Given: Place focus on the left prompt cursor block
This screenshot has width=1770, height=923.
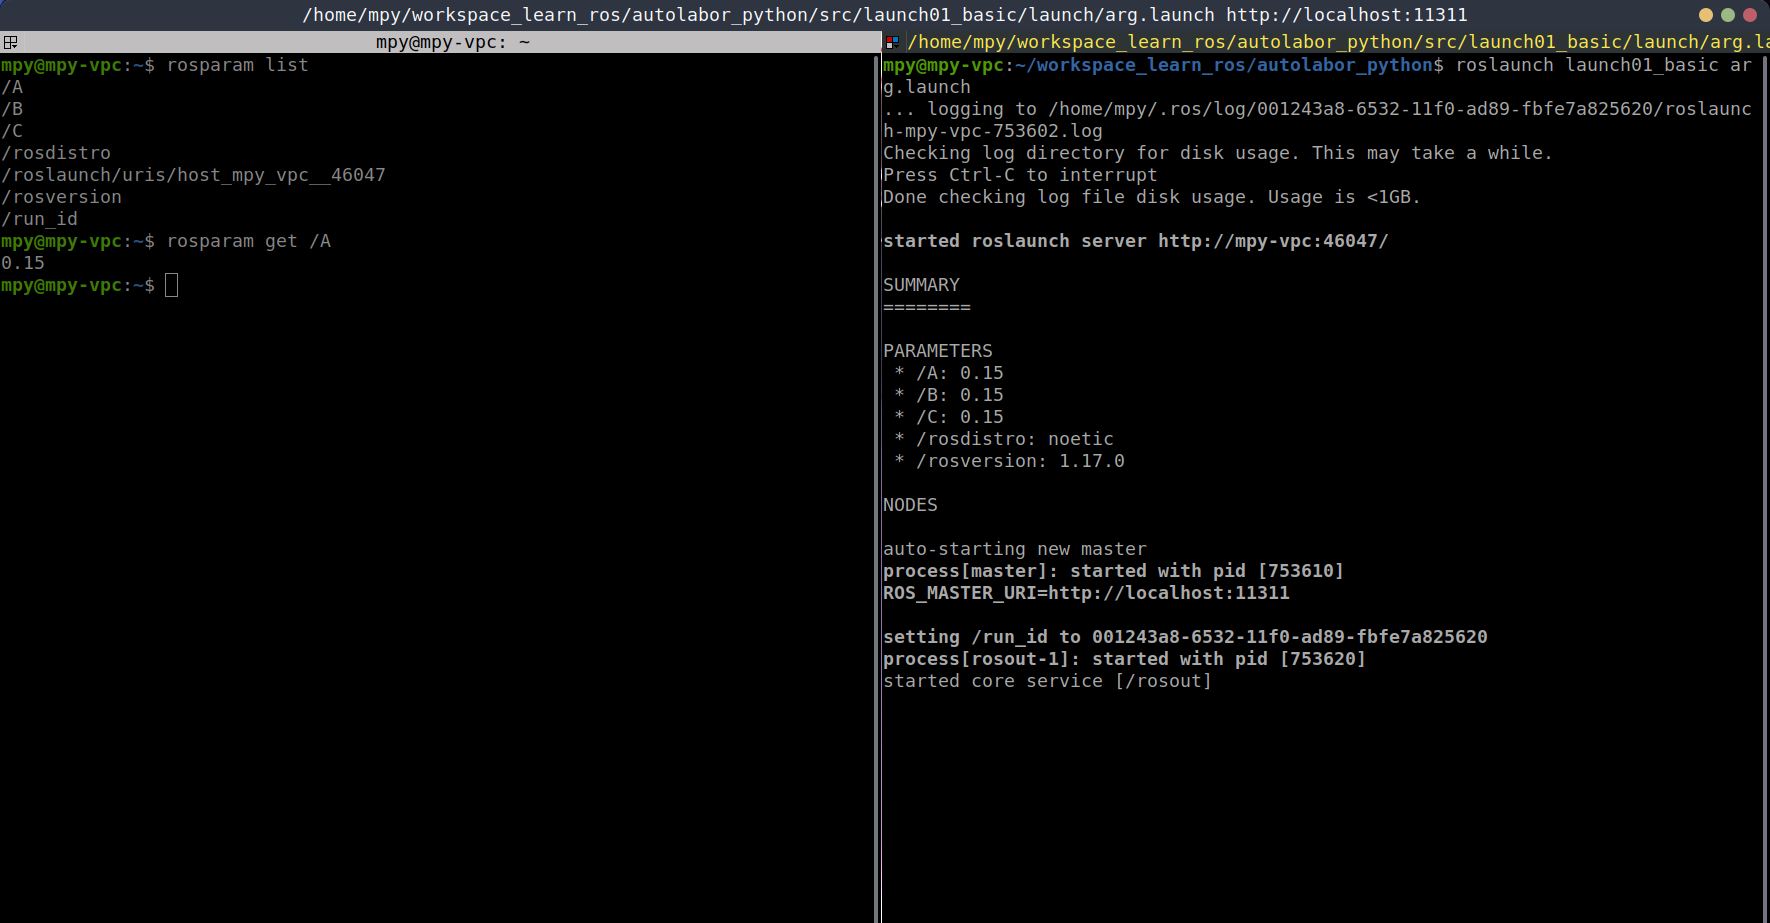Looking at the screenshot, I should pos(172,286).
